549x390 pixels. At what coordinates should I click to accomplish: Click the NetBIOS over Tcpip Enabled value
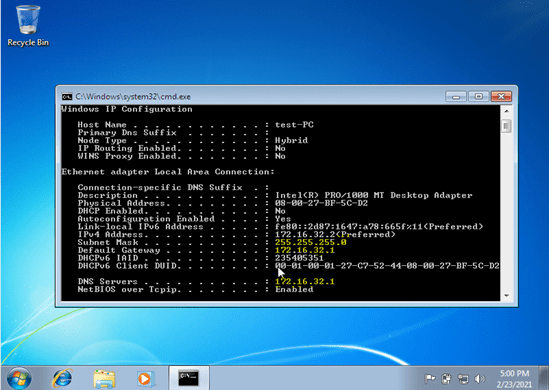coord(294,290)
